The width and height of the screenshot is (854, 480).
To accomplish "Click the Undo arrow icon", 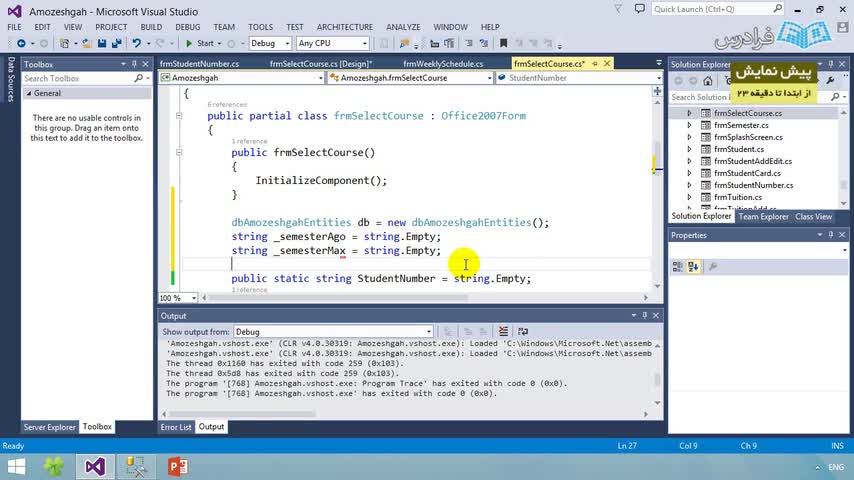I will point(136,43).
